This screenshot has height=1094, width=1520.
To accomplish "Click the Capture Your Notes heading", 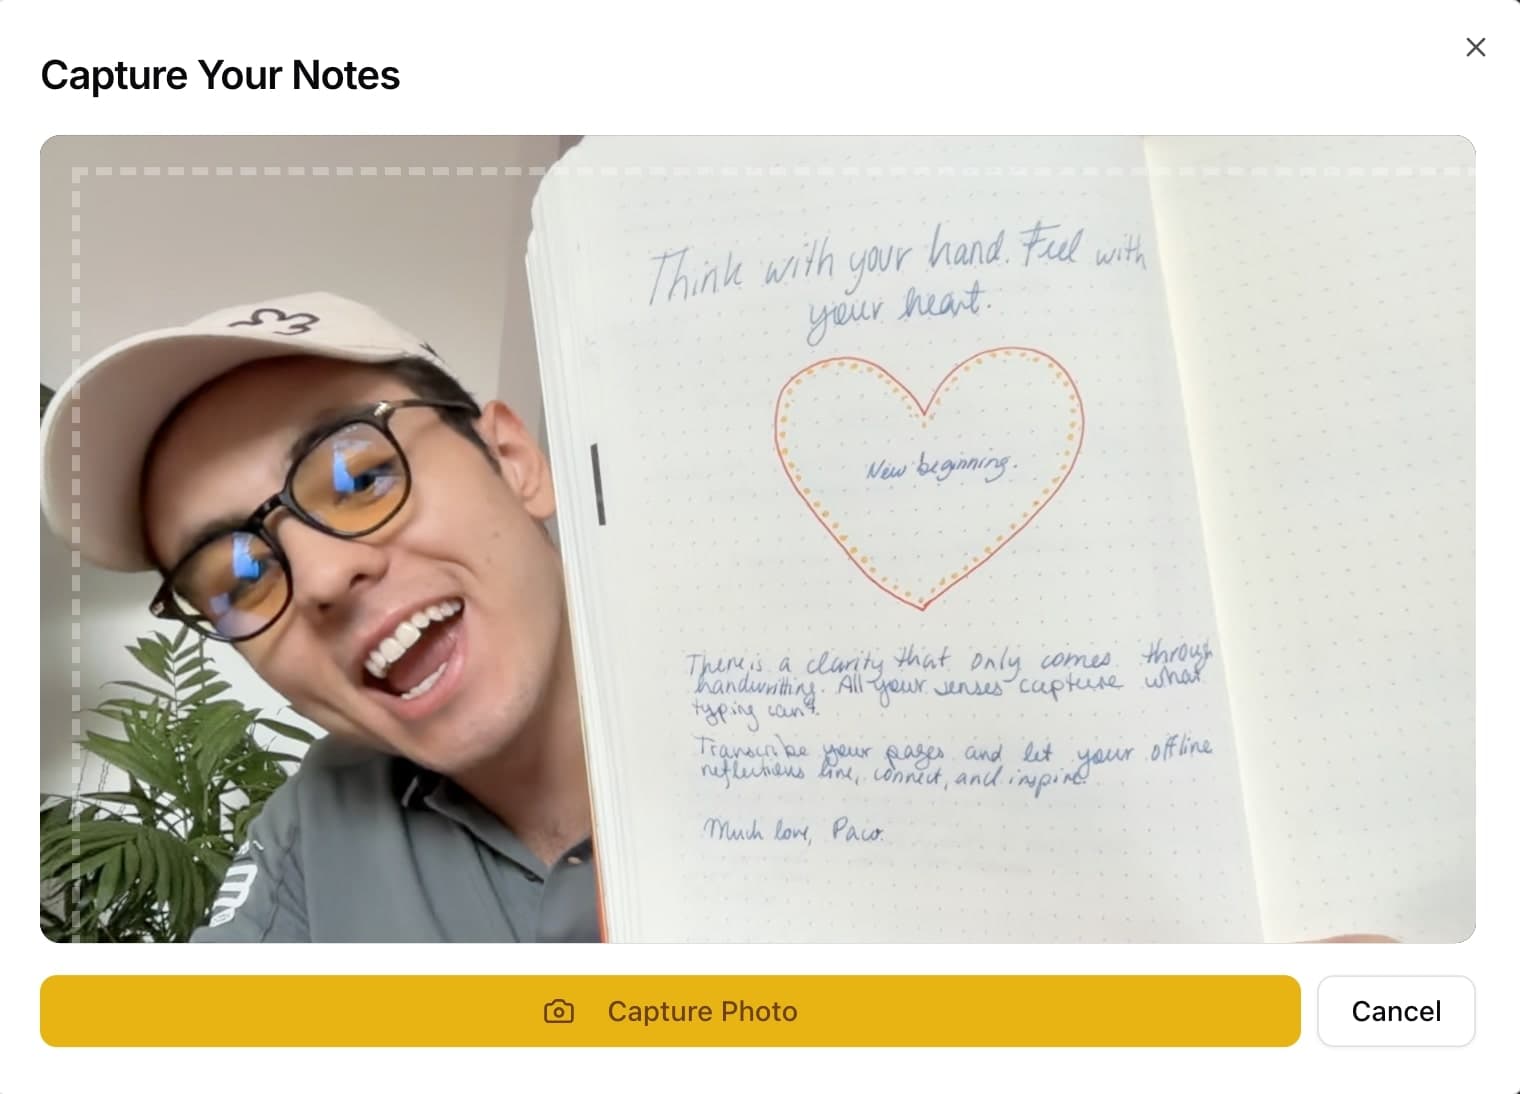I will [220, 75].
